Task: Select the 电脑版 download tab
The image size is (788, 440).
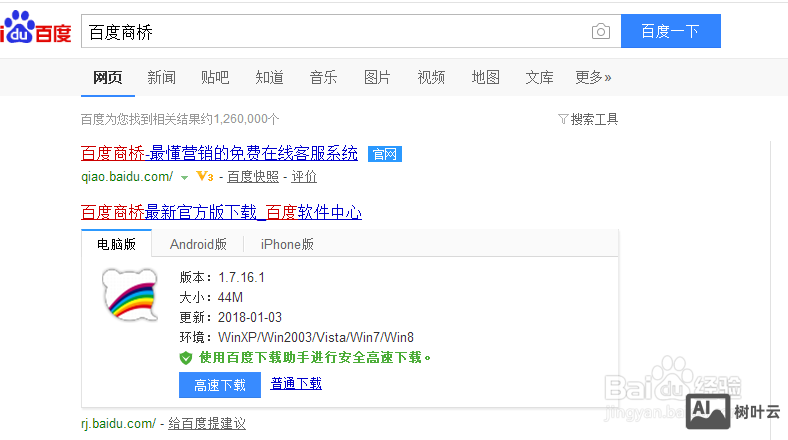Action: (117, 244)
